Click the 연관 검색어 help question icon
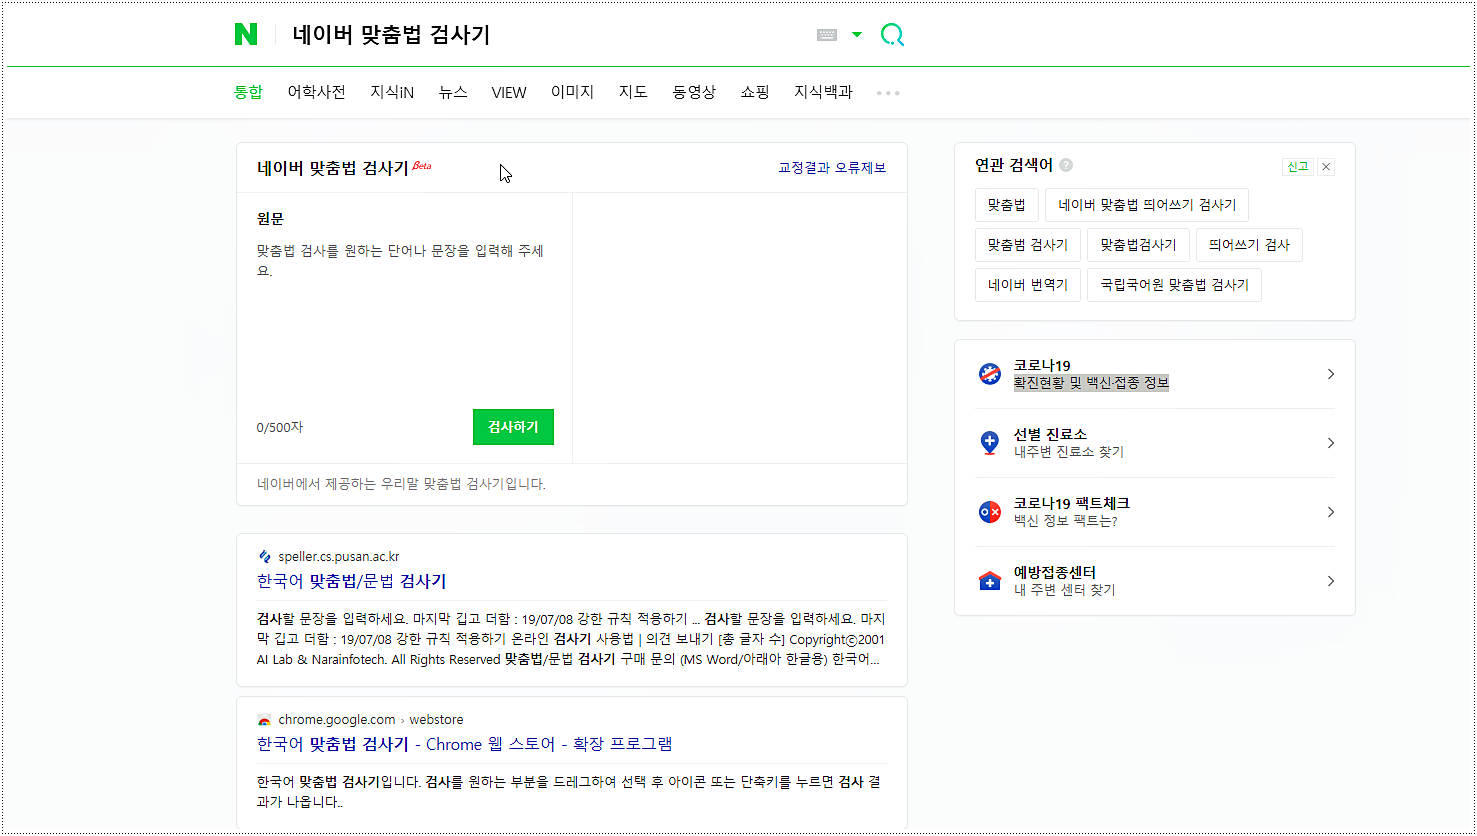This screenshot has height=836, width=1477. tap(1066, 166)
